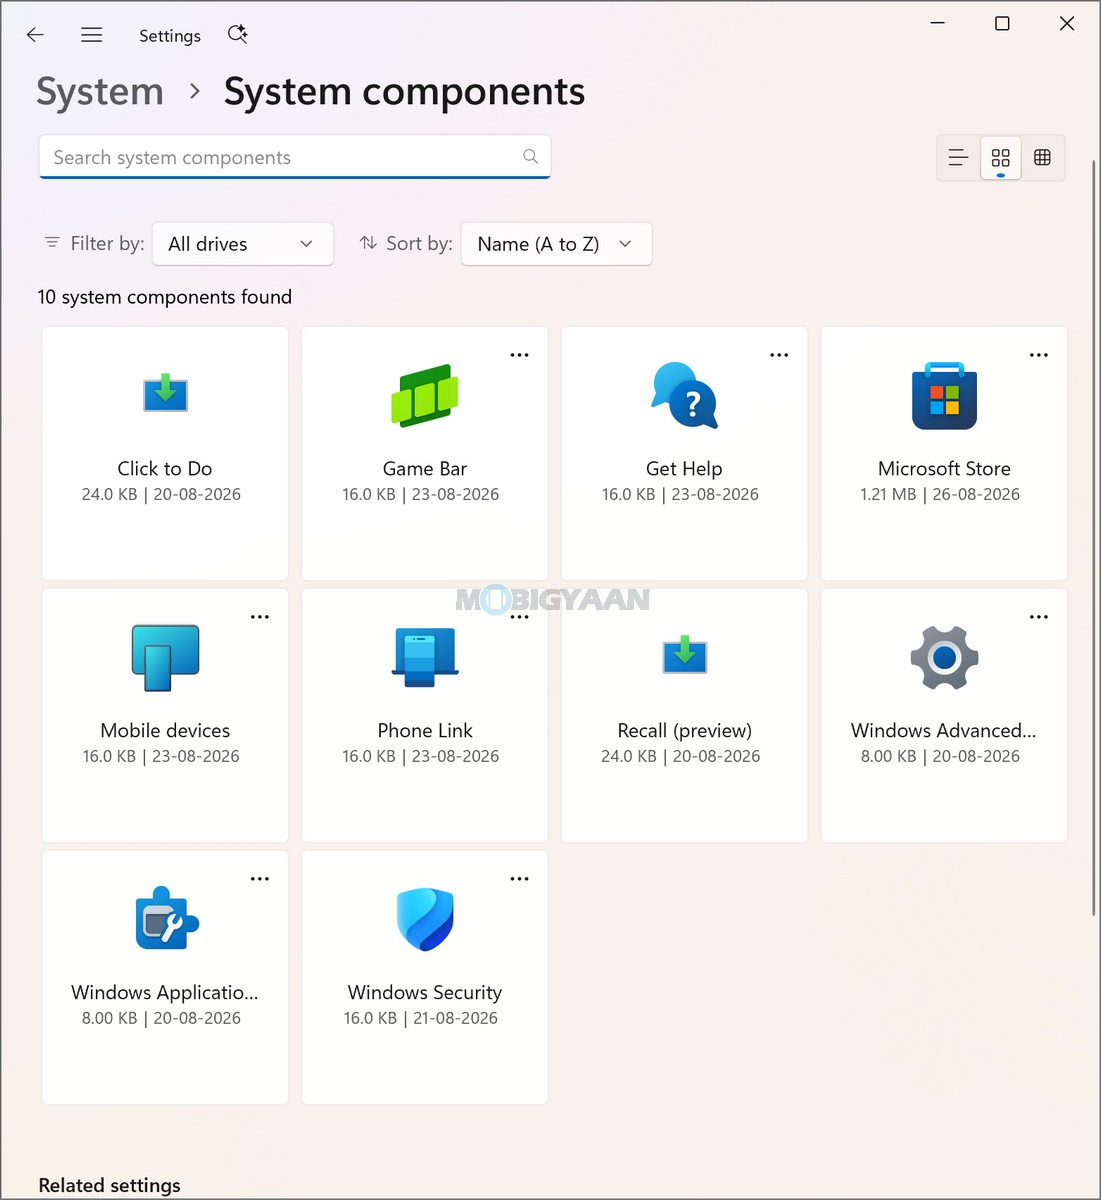
Task: Open more options for Game Bar
Action: [x=520, y=355]
